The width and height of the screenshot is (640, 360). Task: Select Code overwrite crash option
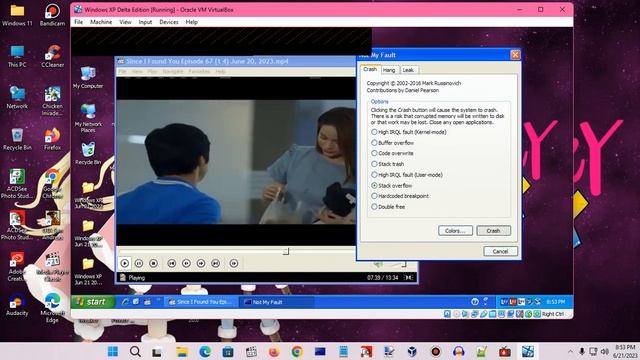[393, 153]
